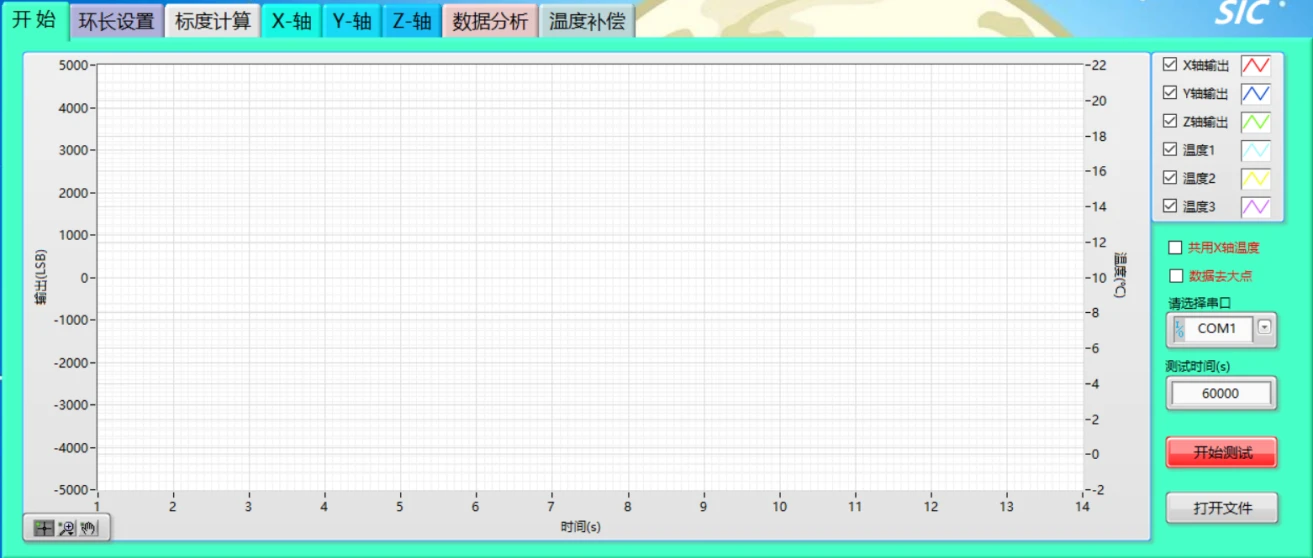Click the 14 end value on time axis

(1082, 507)
